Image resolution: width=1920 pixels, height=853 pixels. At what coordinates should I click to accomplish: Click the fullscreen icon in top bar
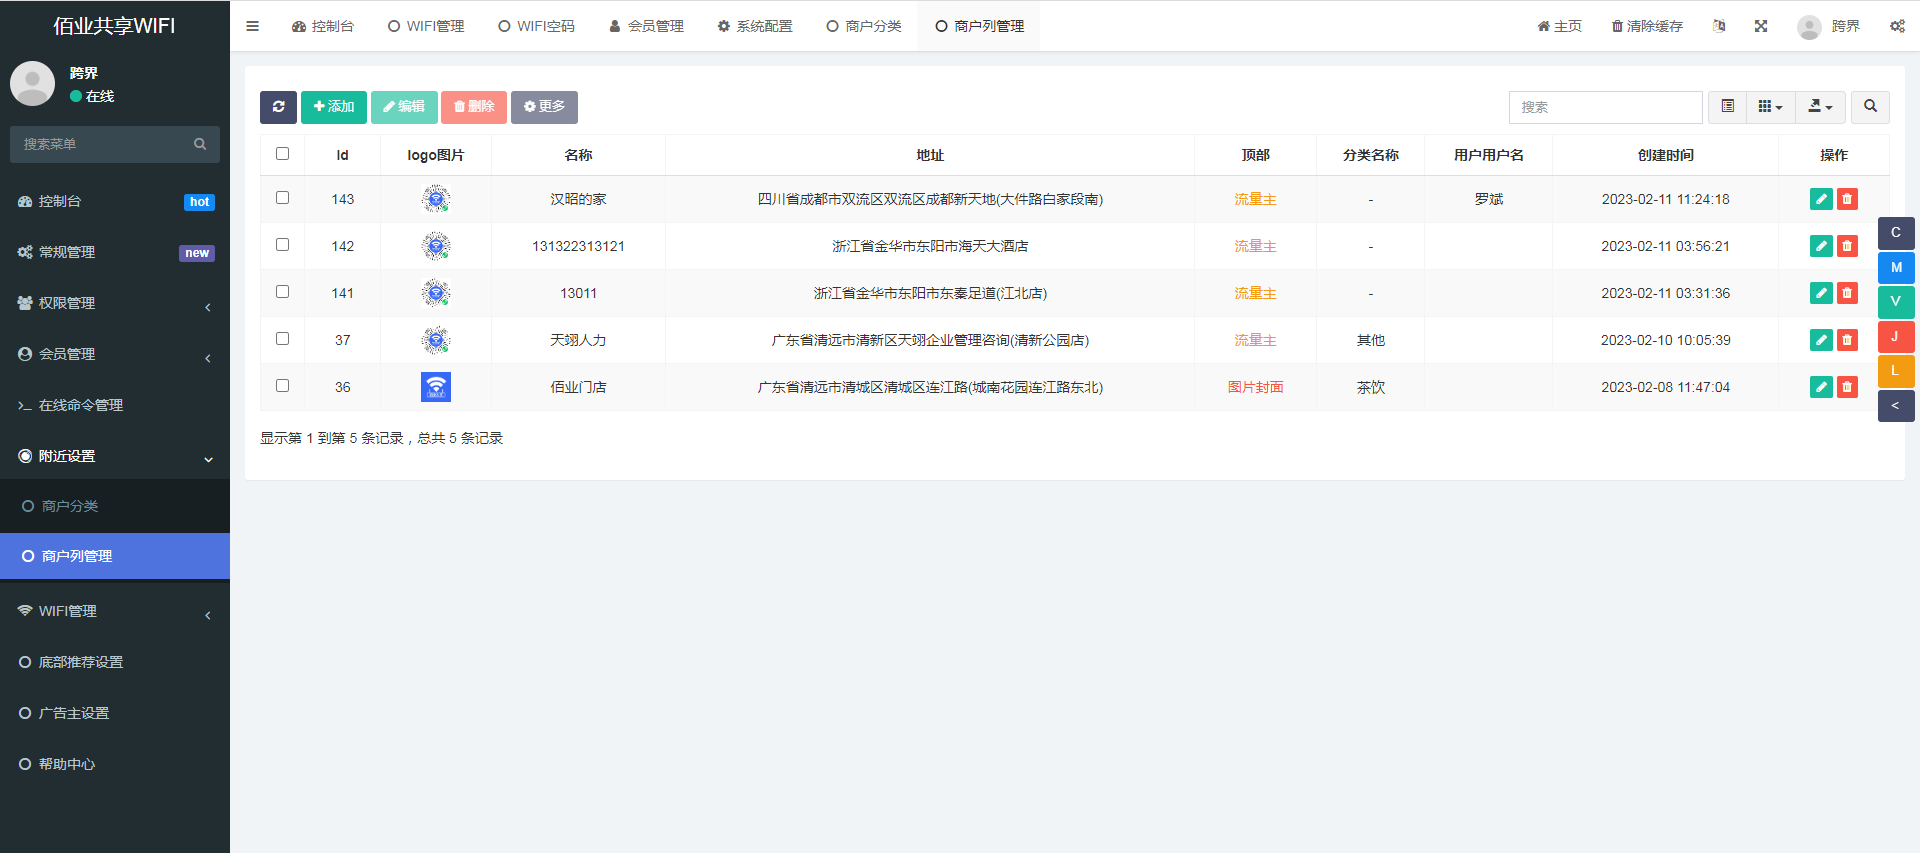tap(1761, 26)
